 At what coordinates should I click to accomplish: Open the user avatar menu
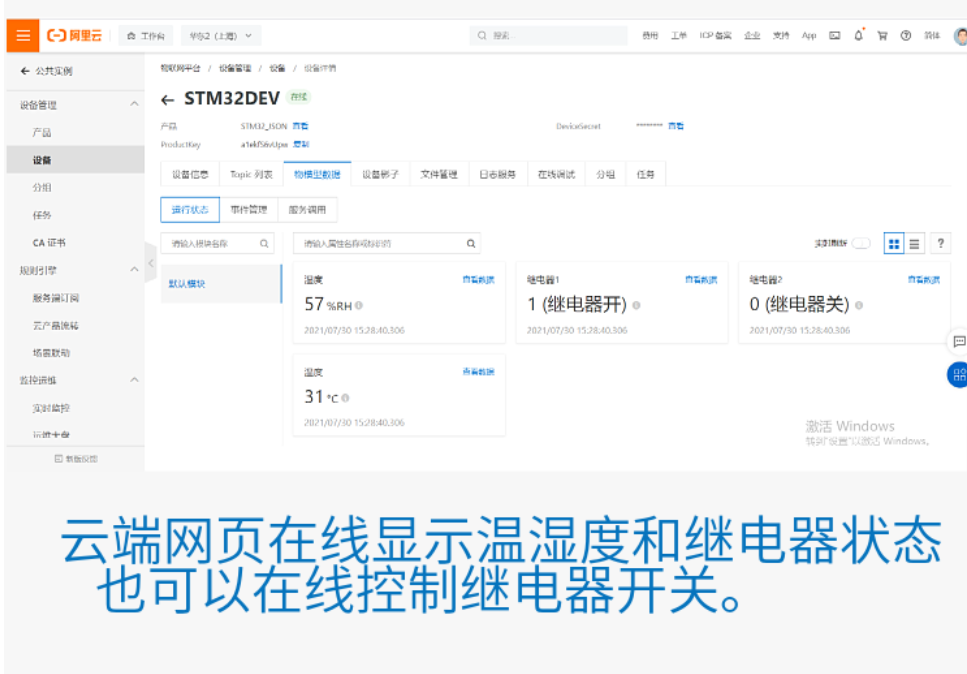[960, 36]
